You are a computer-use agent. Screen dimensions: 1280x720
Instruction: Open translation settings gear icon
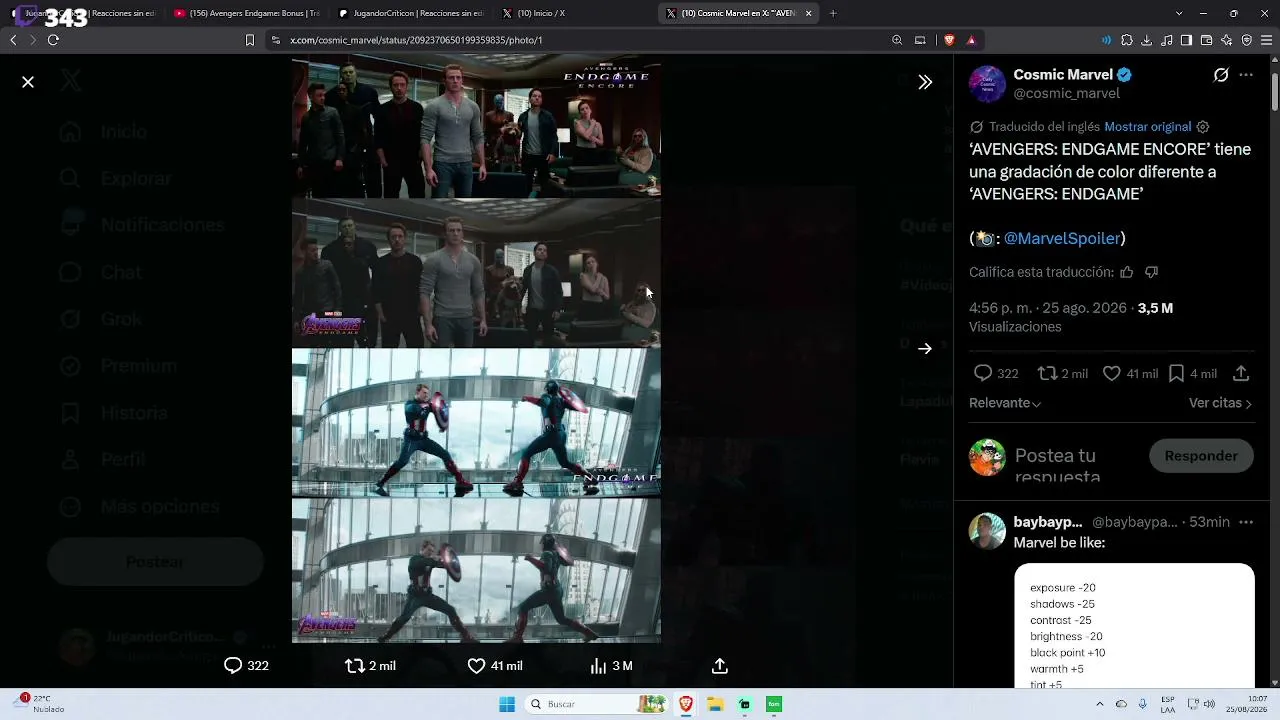pos(1203,127)
